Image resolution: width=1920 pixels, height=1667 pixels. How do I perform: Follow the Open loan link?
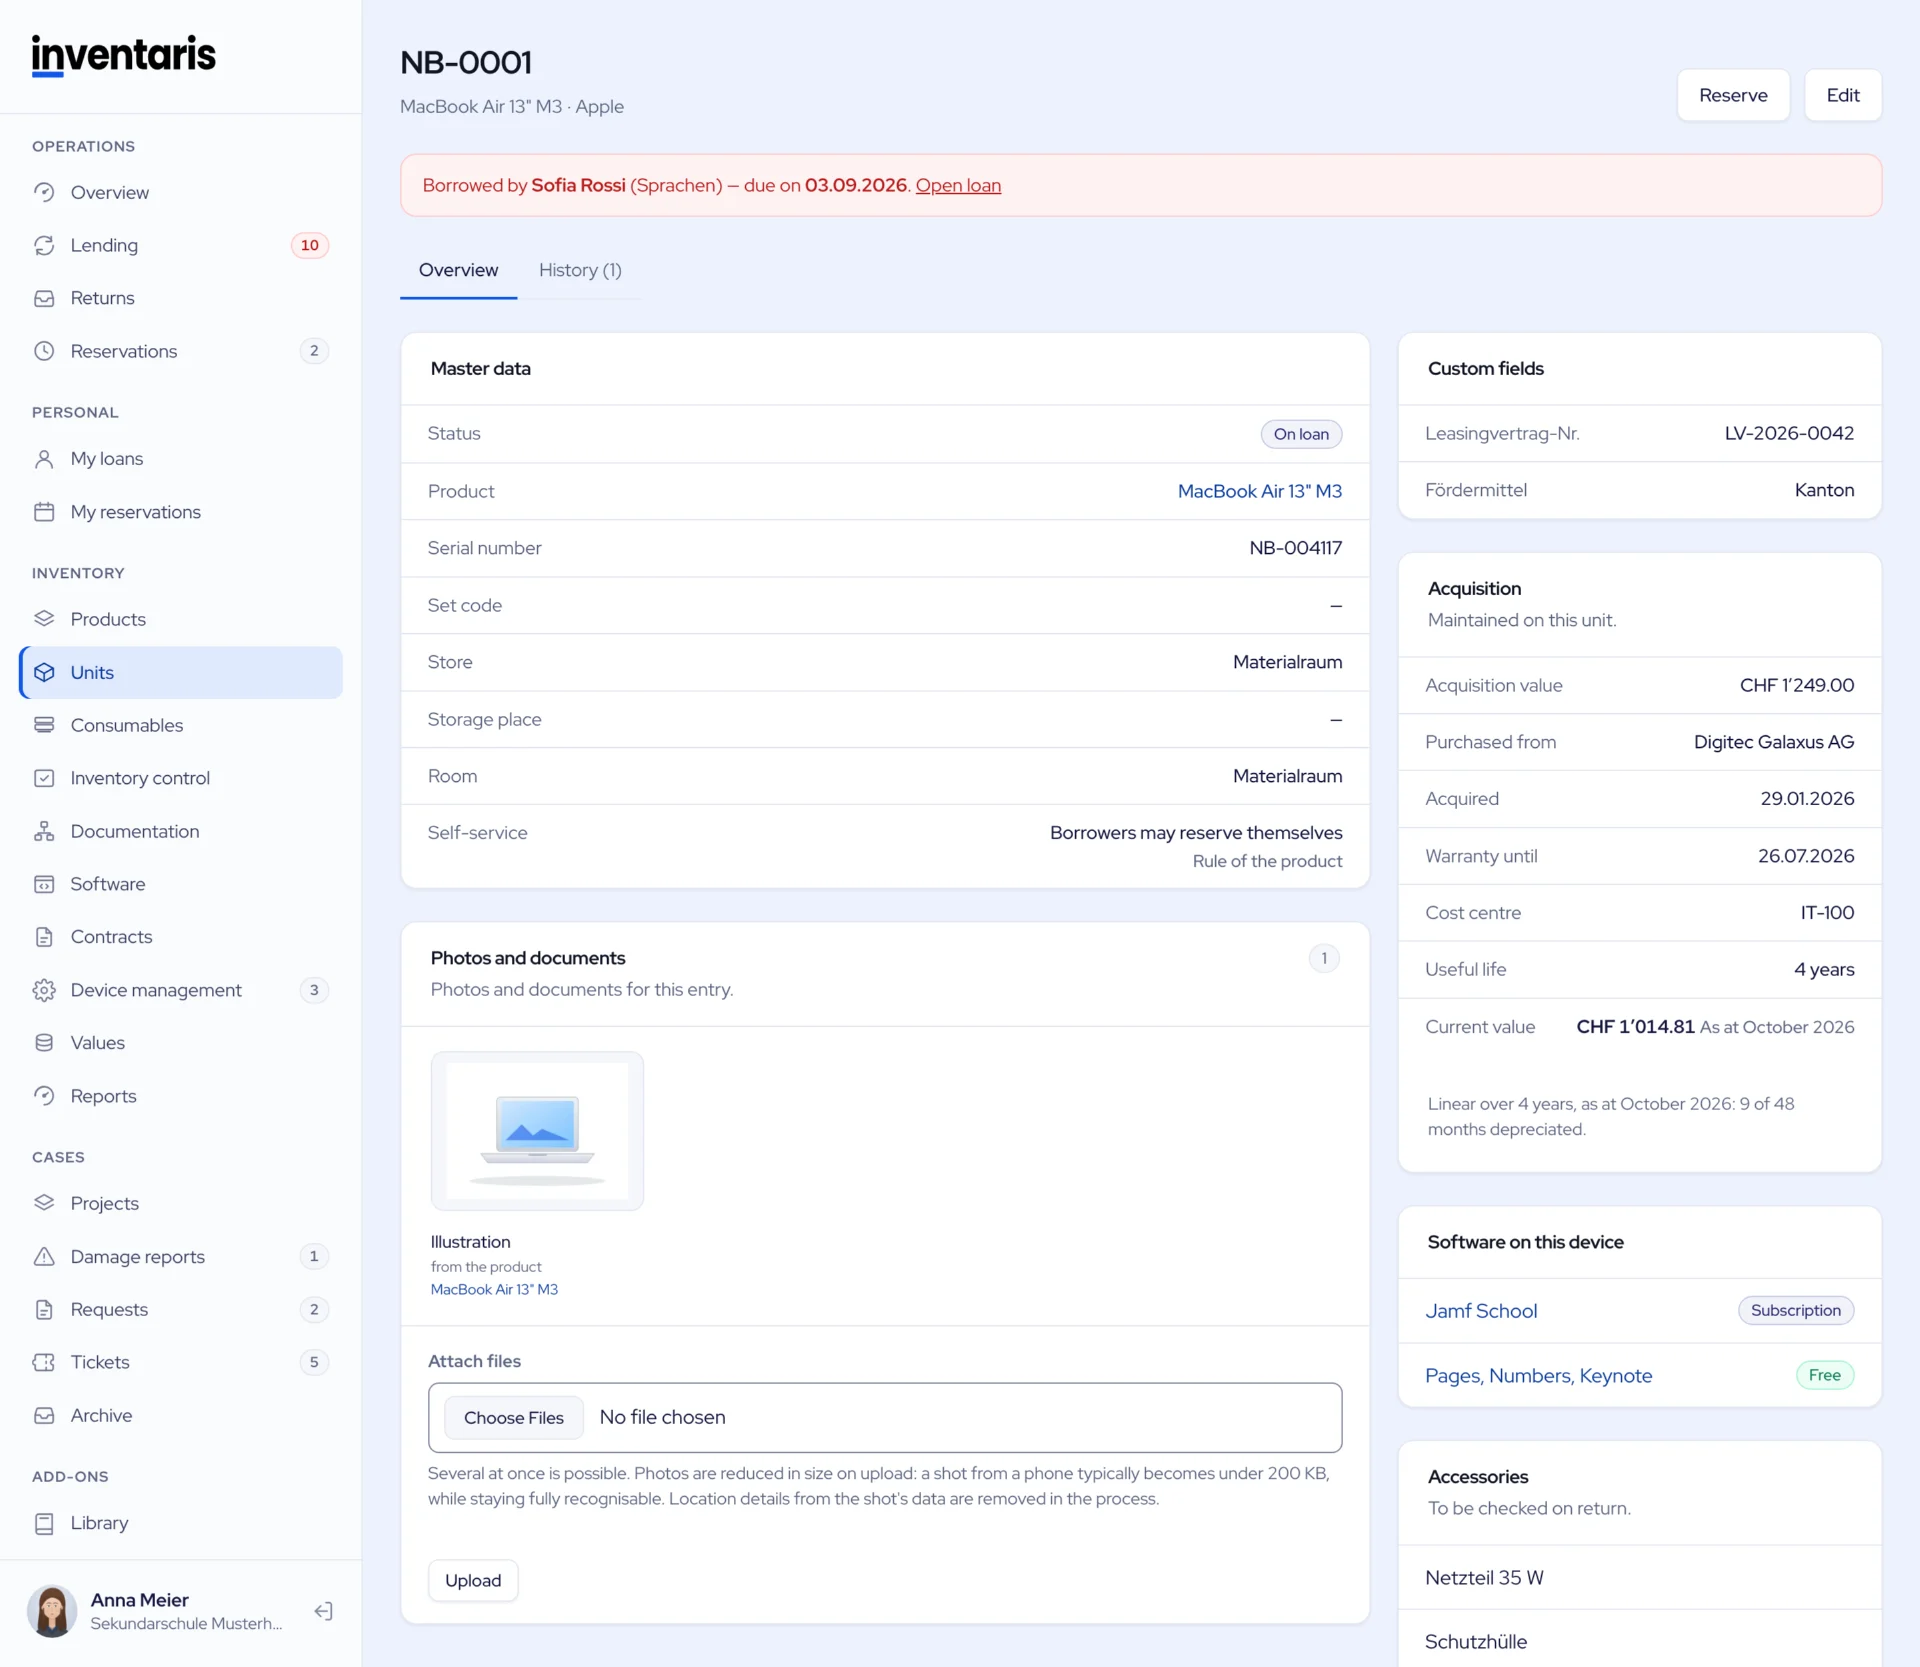(958, 185)
